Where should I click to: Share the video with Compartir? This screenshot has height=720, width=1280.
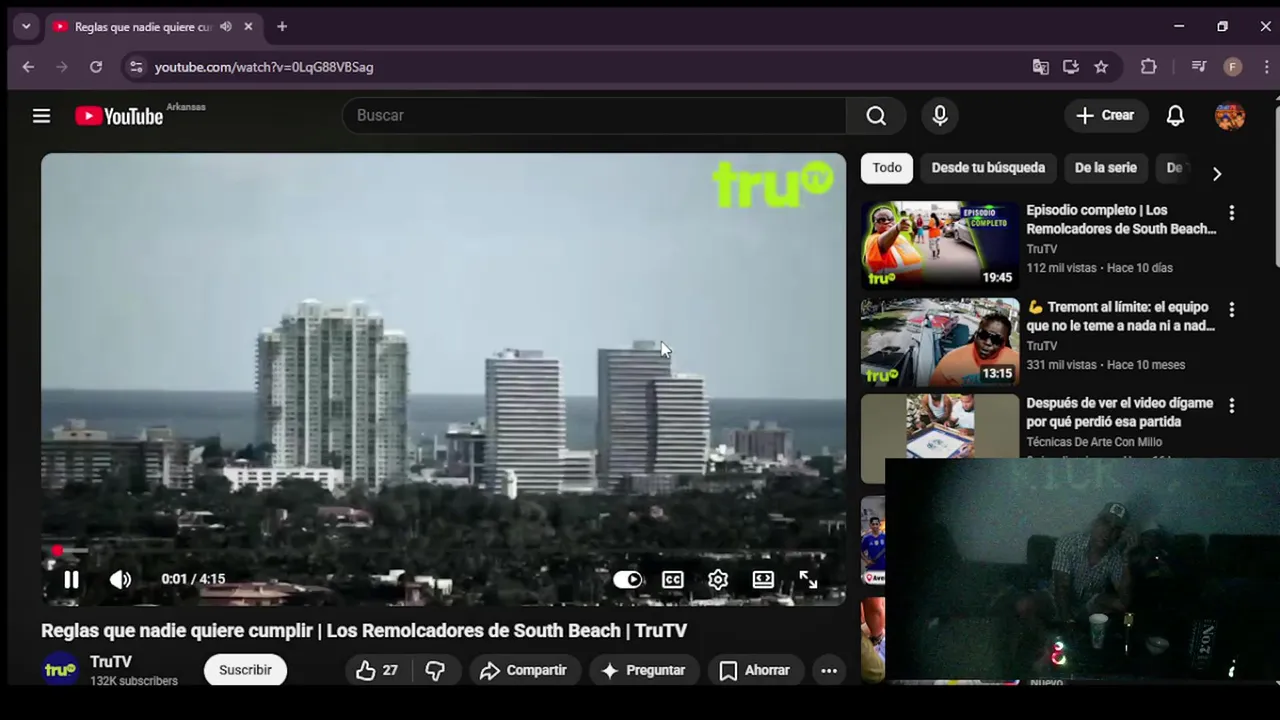pyautogui.click(x=523, y=671)
